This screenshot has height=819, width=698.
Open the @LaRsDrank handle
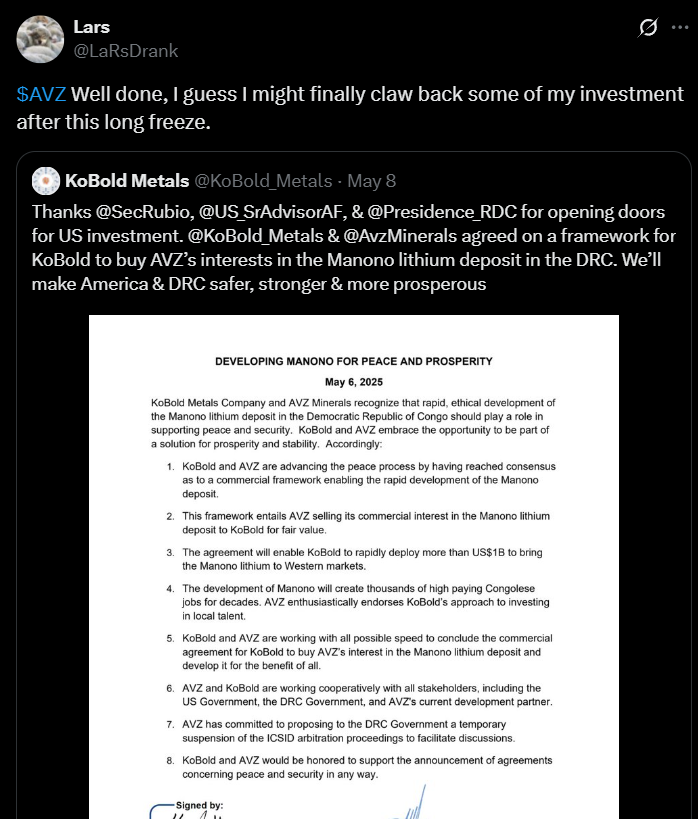point(125,49)
